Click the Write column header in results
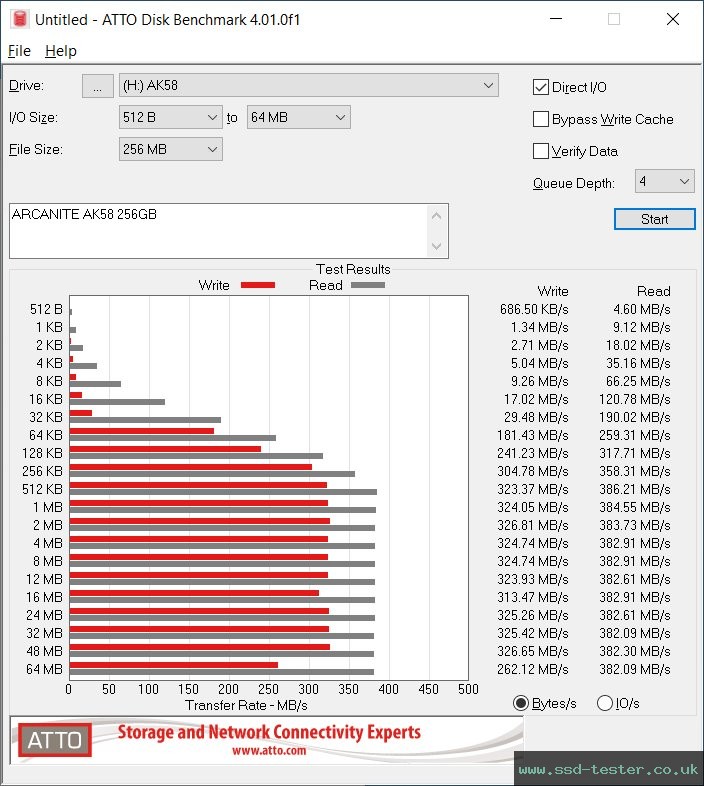This screenshot has height=786, width=704. click(553, 291)
